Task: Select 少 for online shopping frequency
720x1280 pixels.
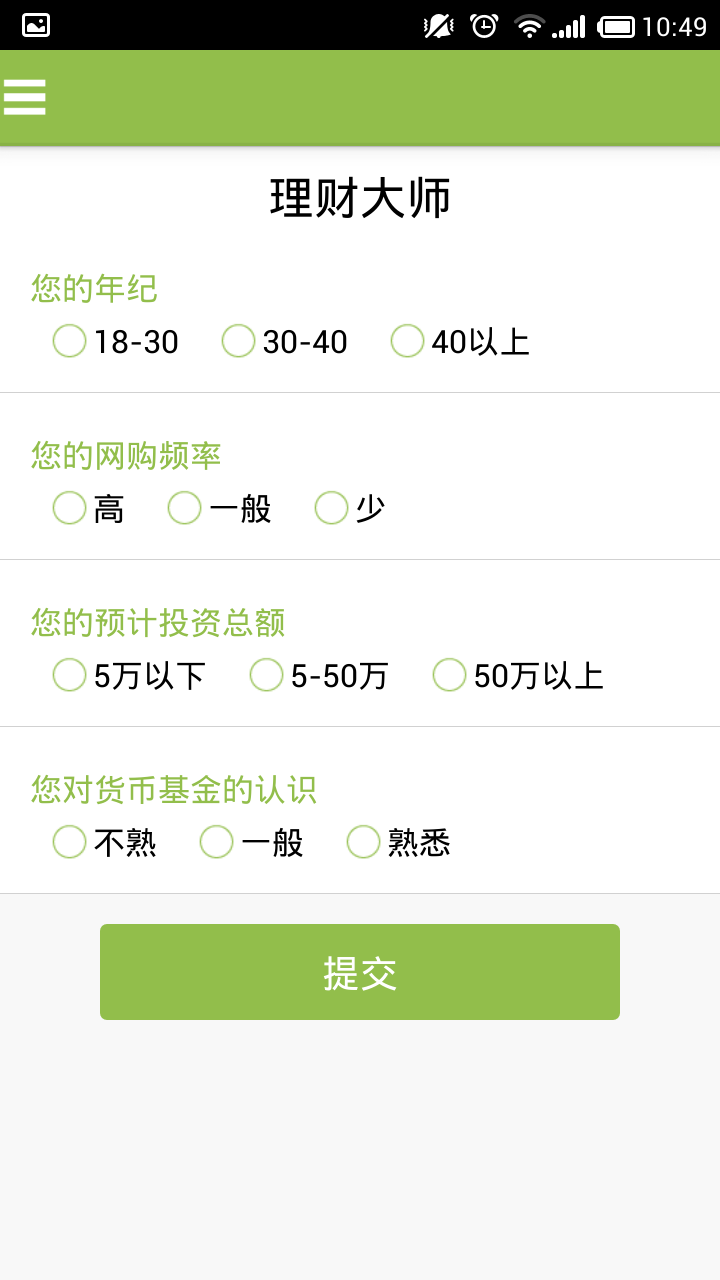Action: click(x=332, y=508)
